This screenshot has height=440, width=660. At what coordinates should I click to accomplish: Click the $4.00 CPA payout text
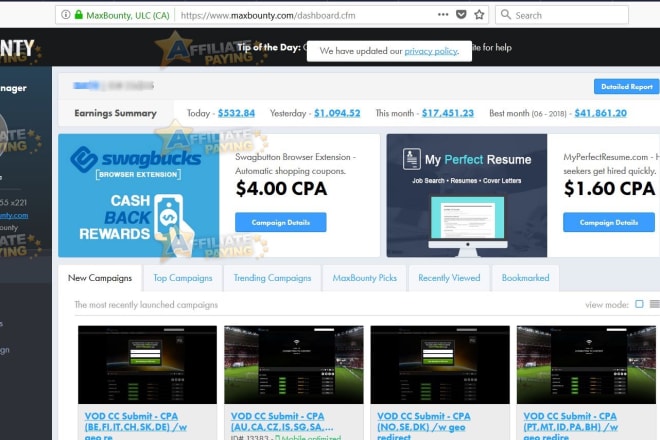(x=281, y=188)
